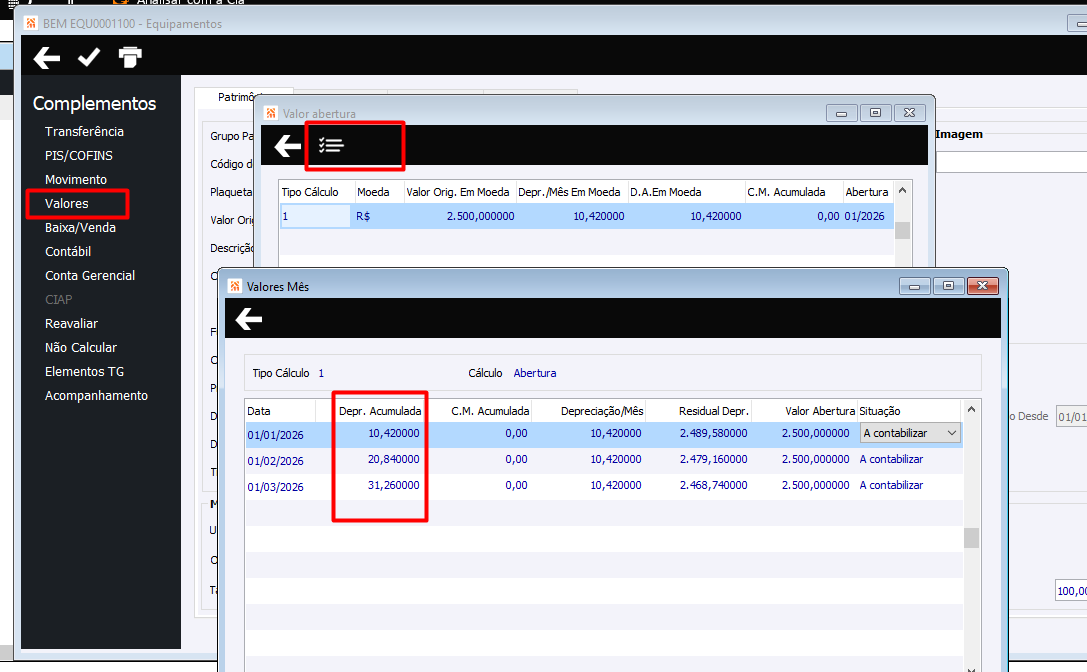Maximize the Valor abertura window

876,113
